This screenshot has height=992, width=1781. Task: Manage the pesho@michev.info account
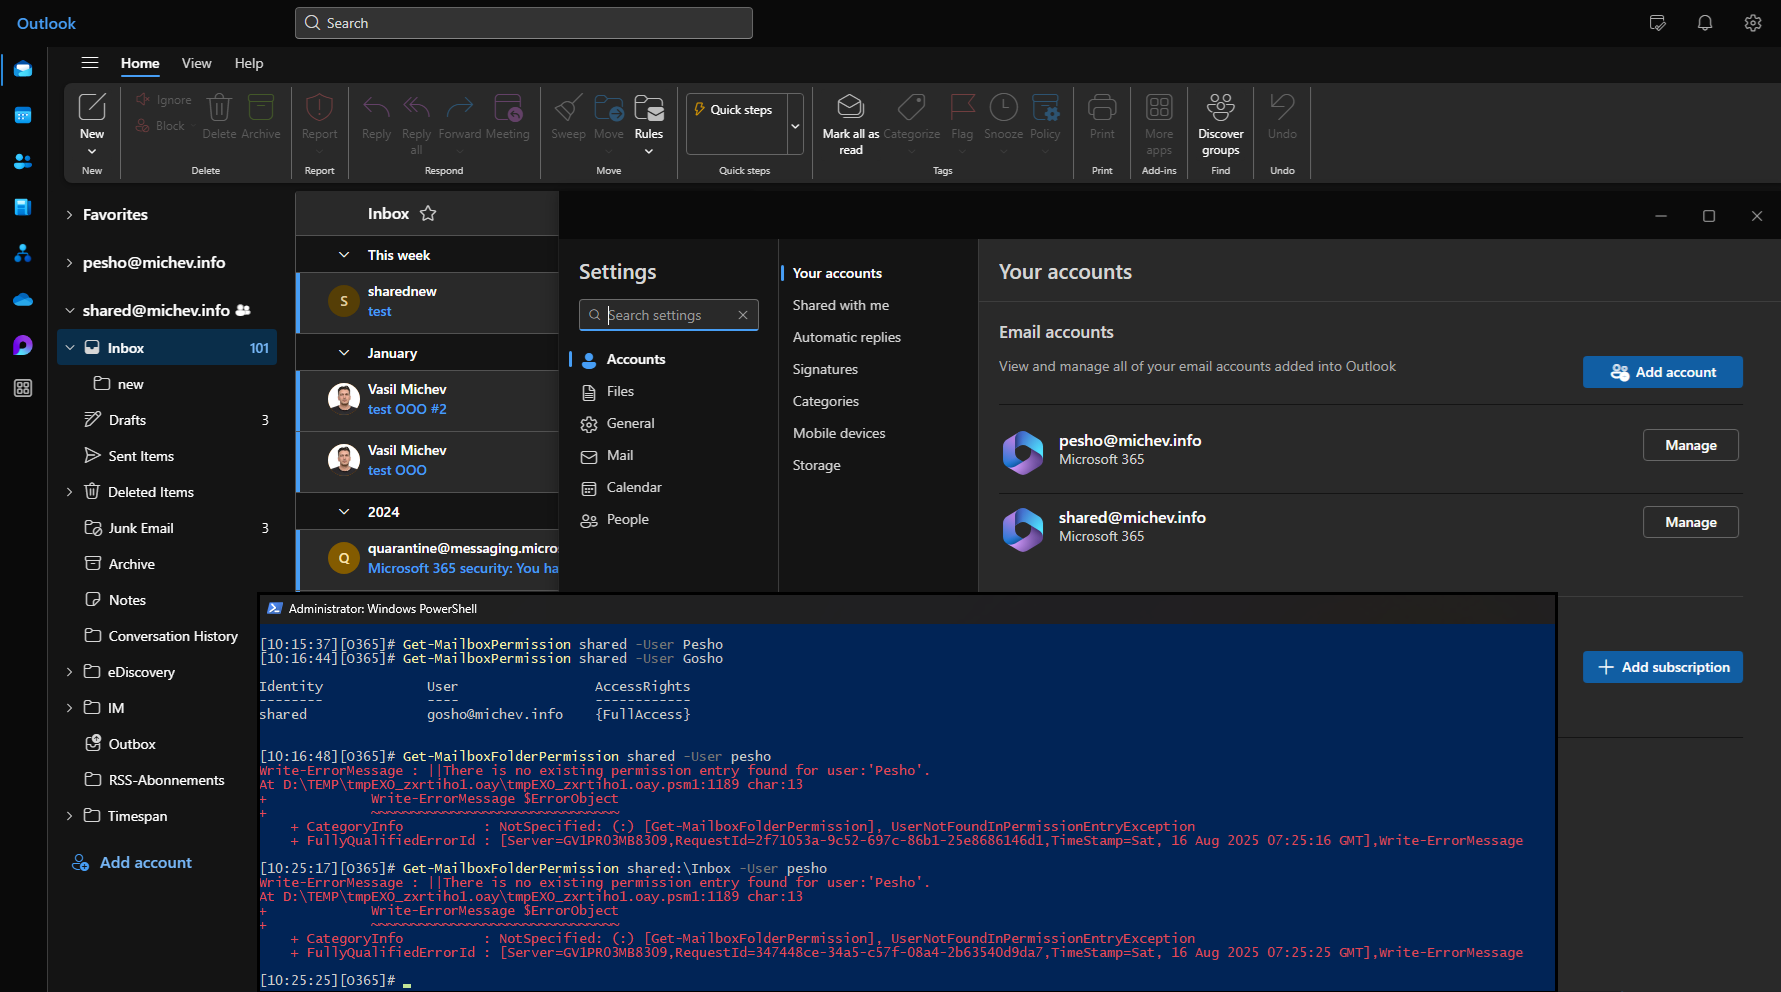pos(1690,445)
